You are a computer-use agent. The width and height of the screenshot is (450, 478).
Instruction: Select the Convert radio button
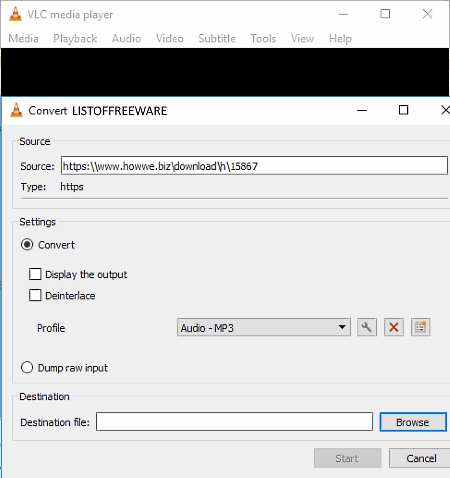[x=27, y=245]
